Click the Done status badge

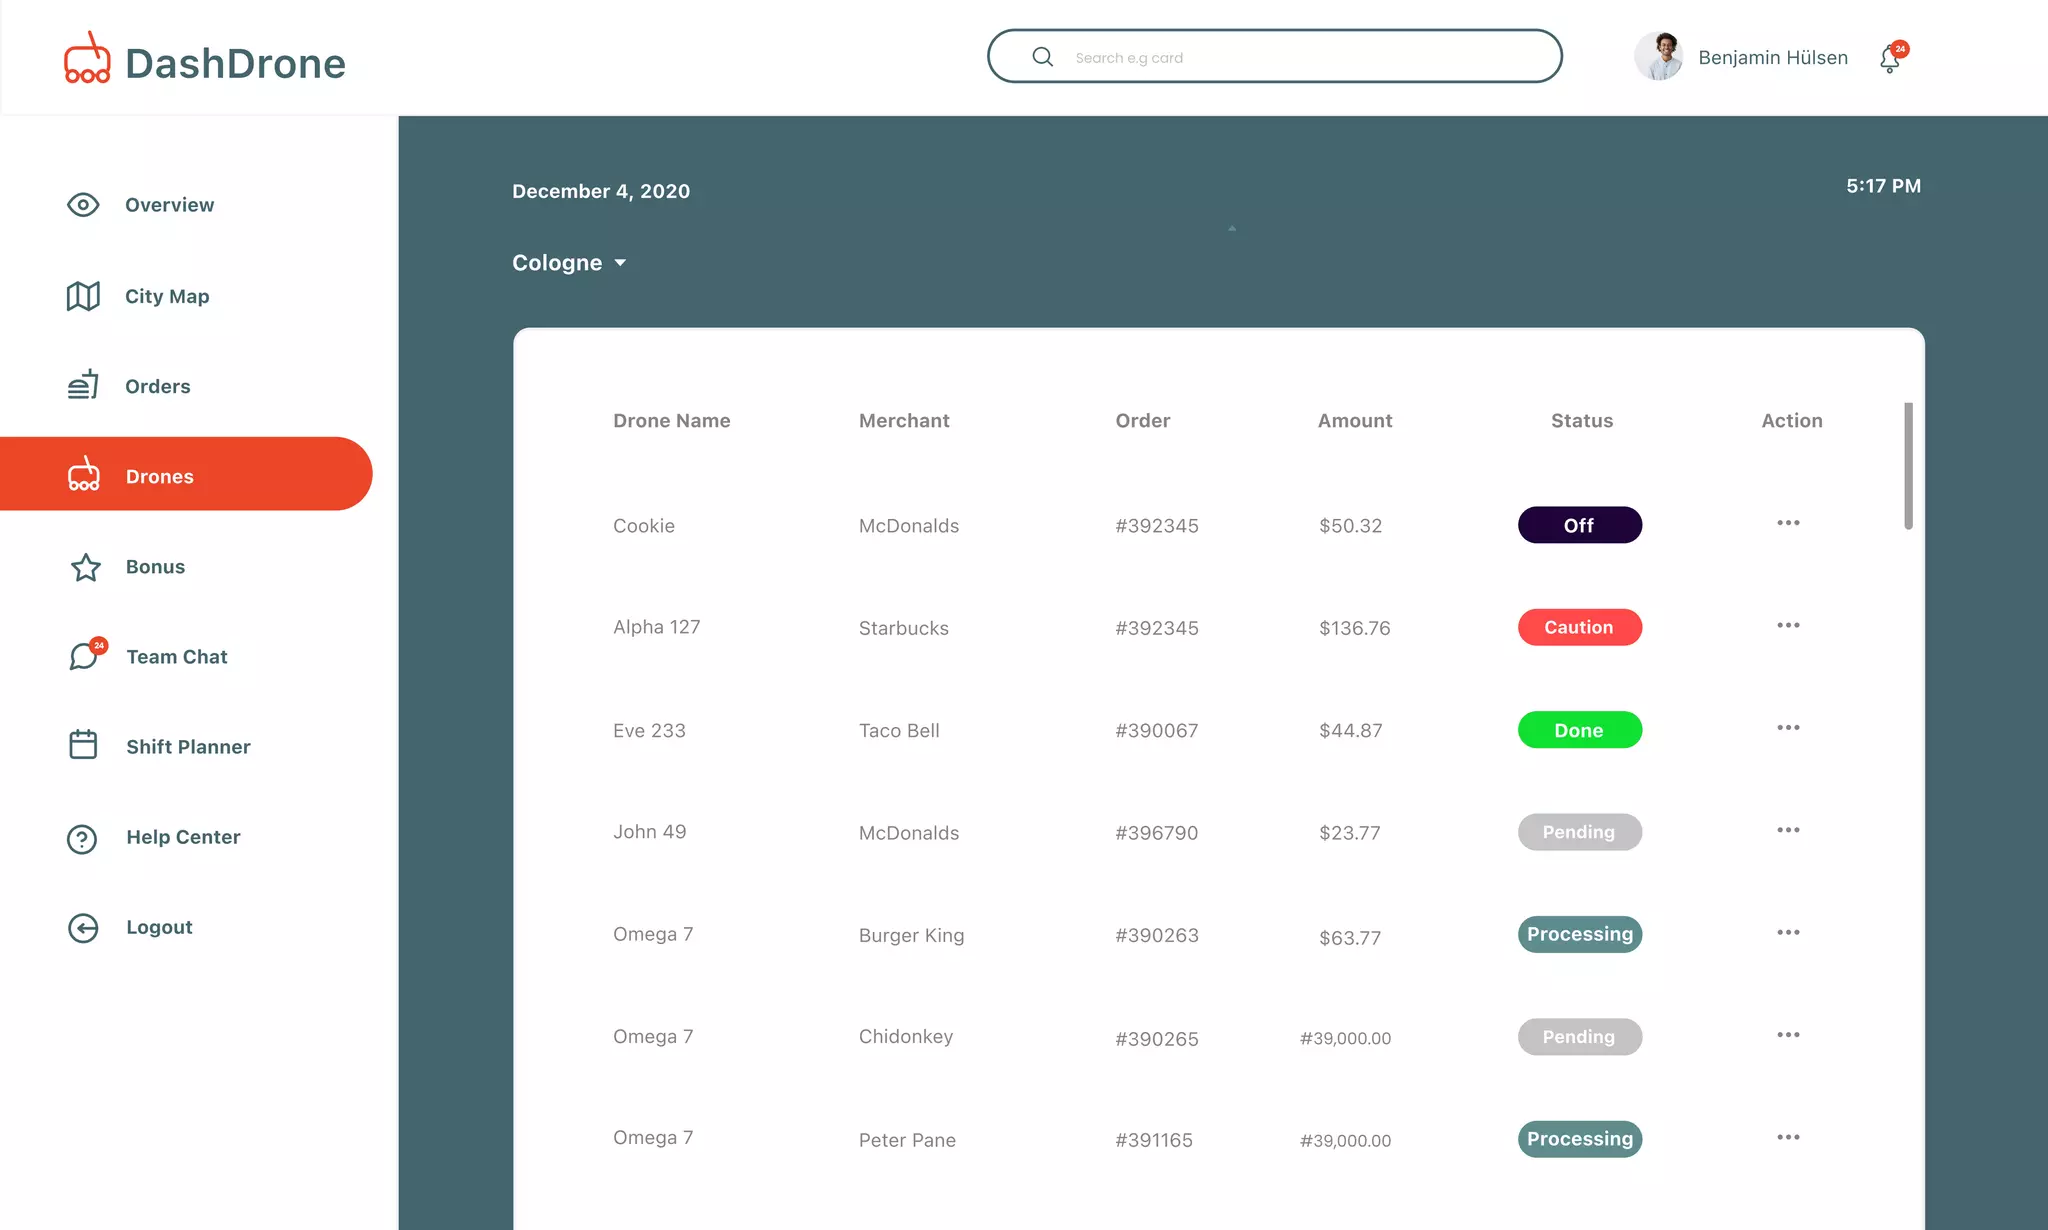point(1580,730)
